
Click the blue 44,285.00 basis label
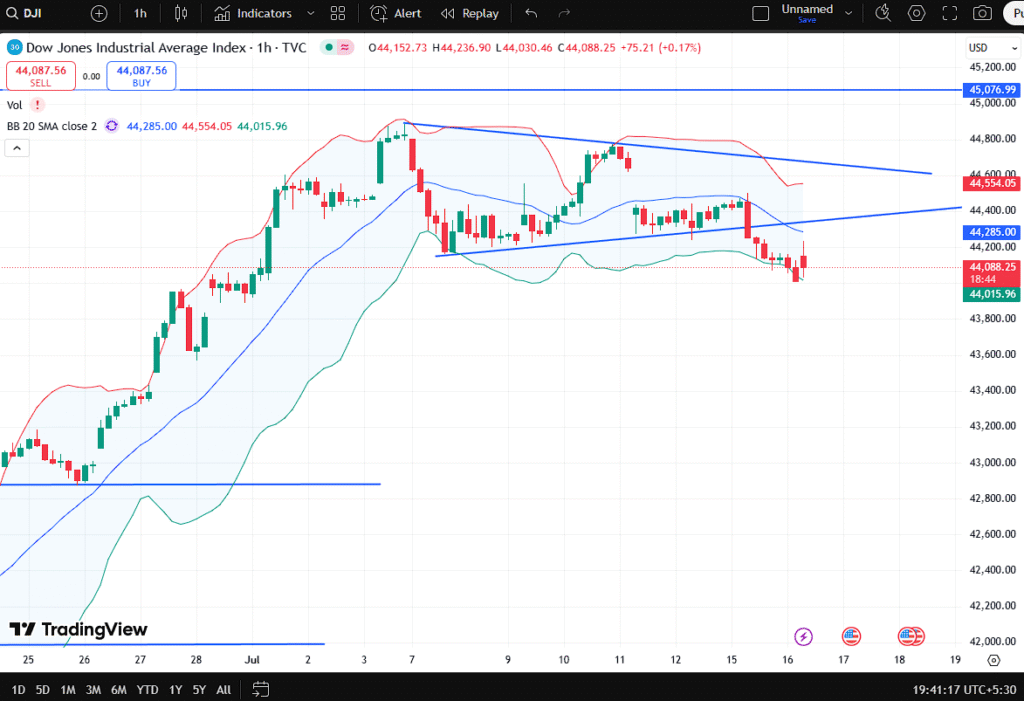(991, 232)
